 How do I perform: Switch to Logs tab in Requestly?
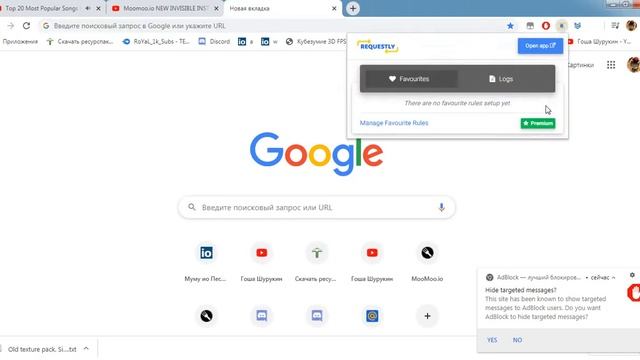(501, 79)
